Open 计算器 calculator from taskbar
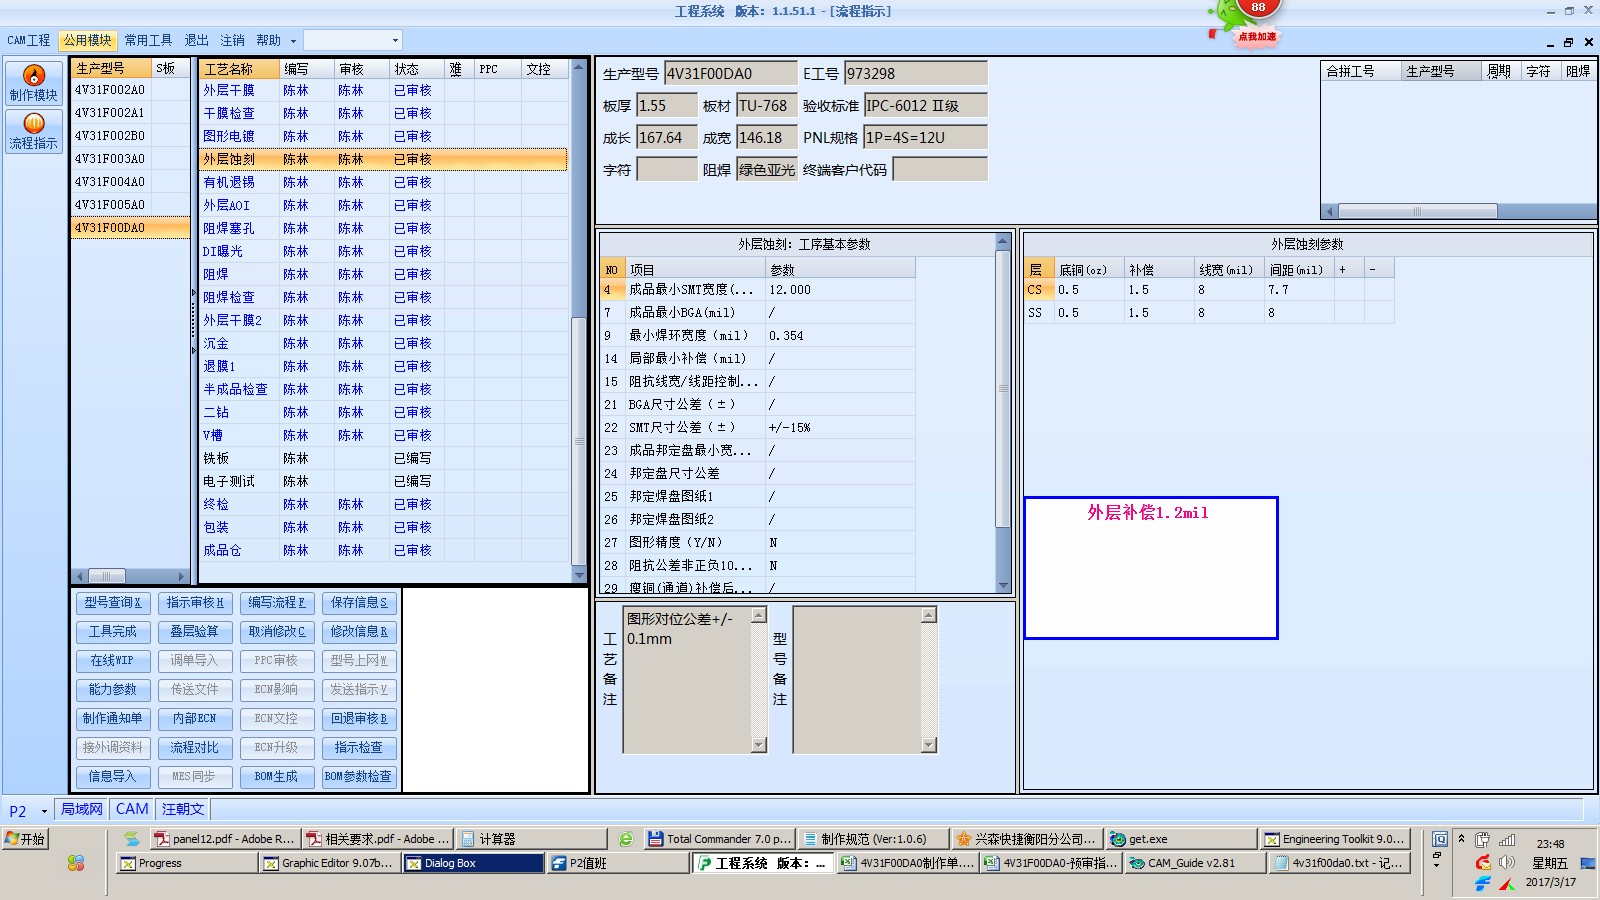Screen dimensions: 1600x900 click(x=532, y=839)
